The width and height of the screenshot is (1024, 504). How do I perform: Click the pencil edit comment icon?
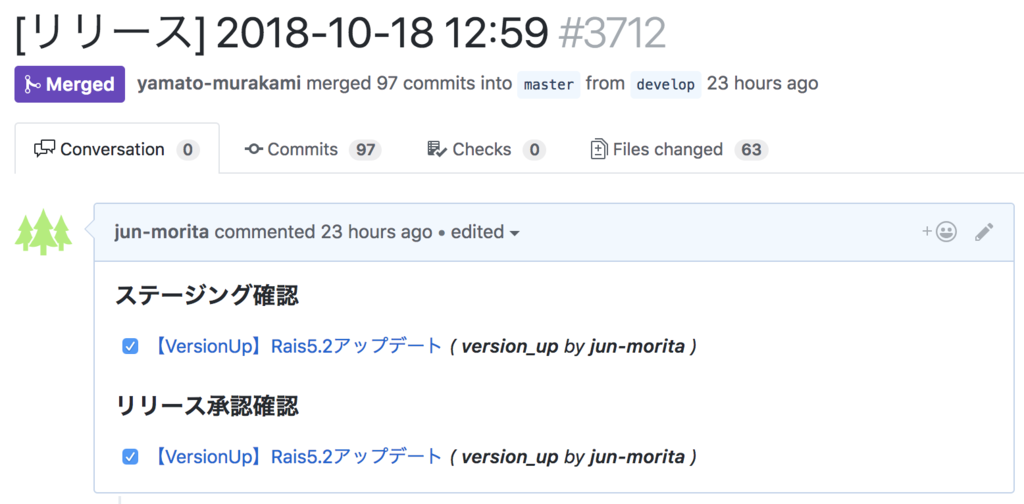[x=984, y=232]
